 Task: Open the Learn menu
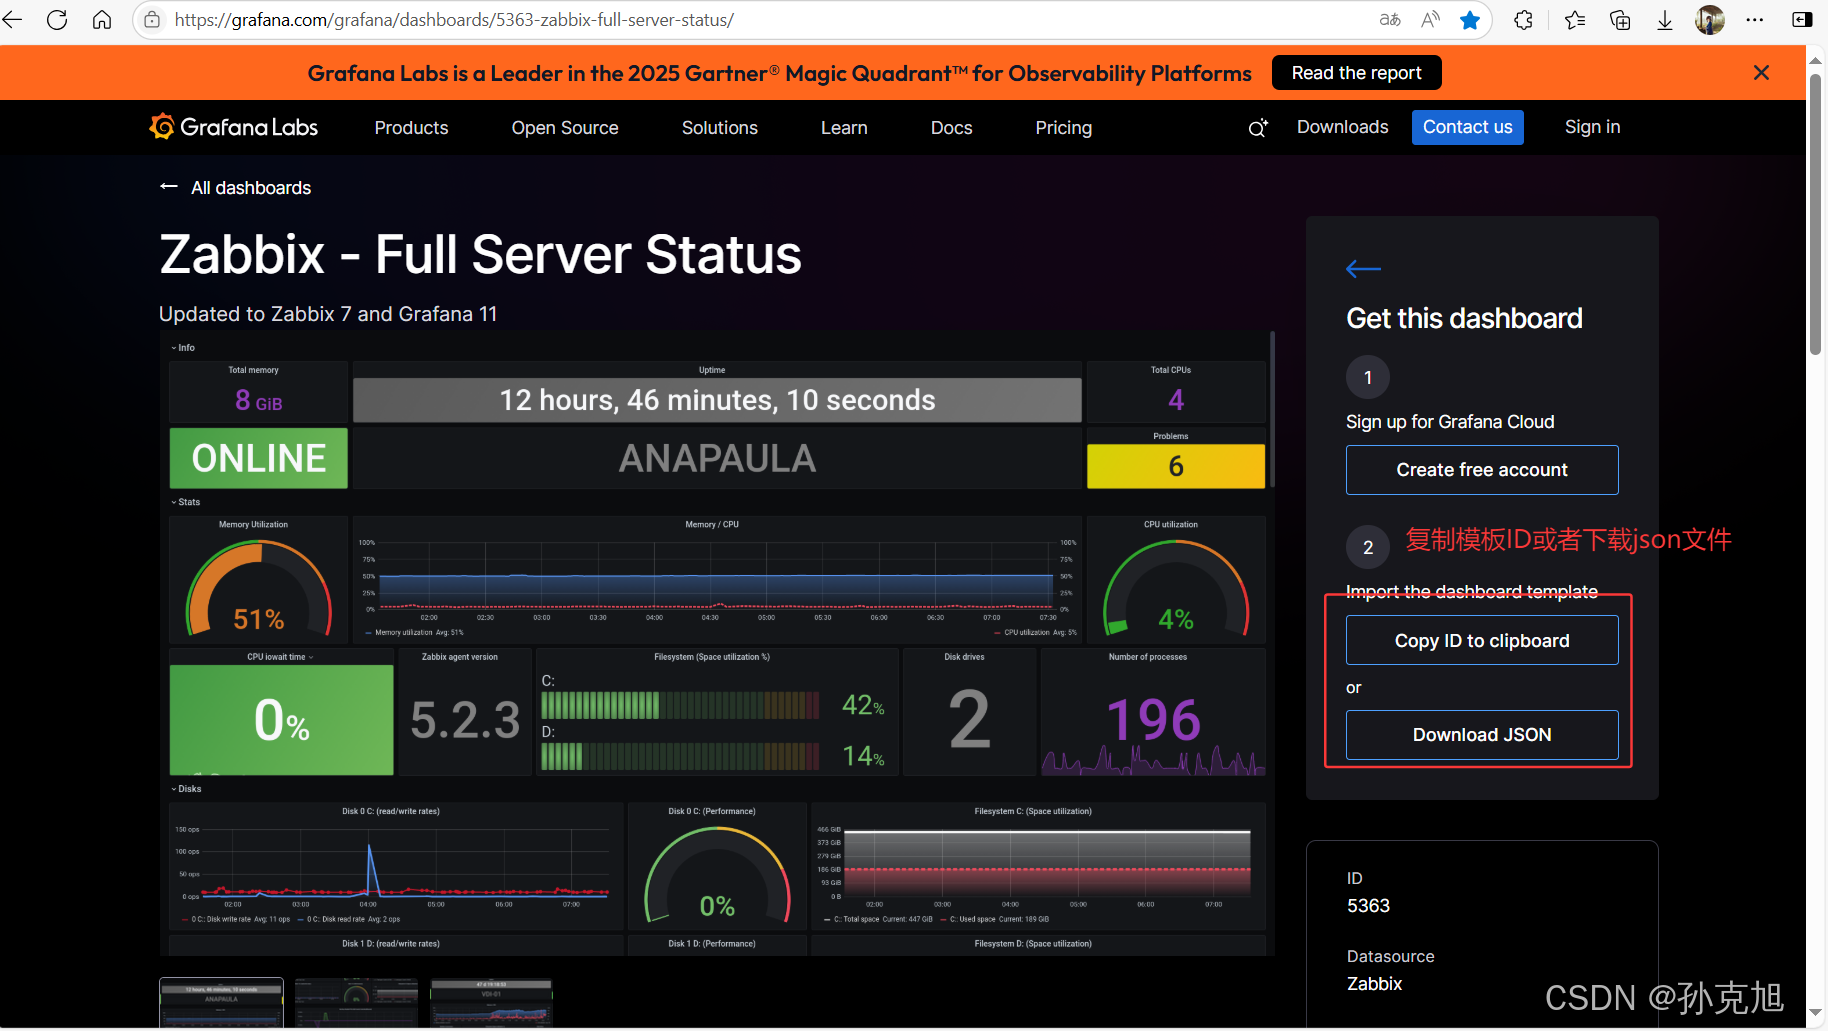click(844, 128)
